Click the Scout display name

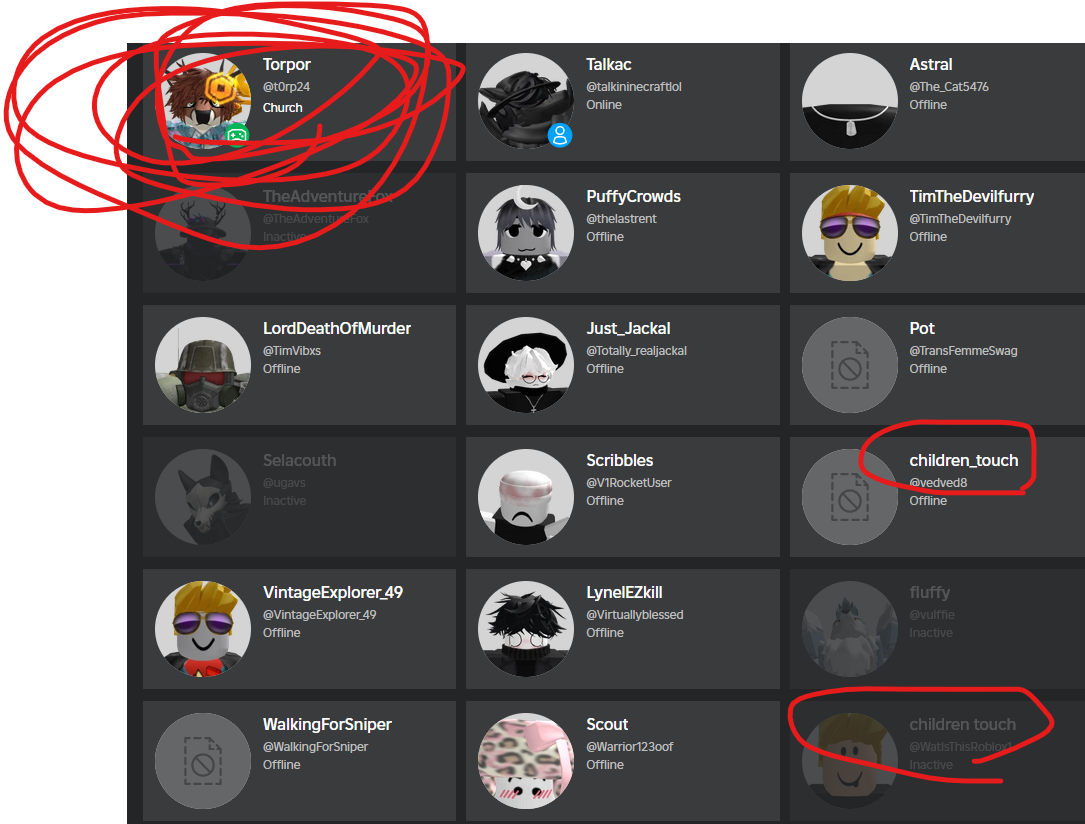pyautogui.click(x=607, y=724)
